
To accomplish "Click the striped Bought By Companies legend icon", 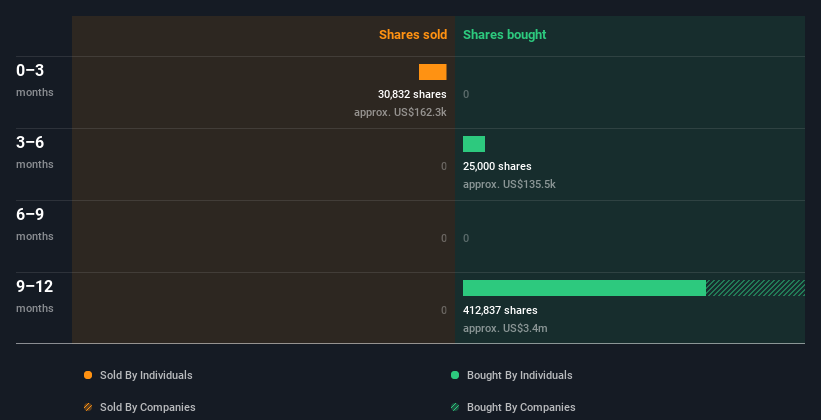I will click(455, 407).
